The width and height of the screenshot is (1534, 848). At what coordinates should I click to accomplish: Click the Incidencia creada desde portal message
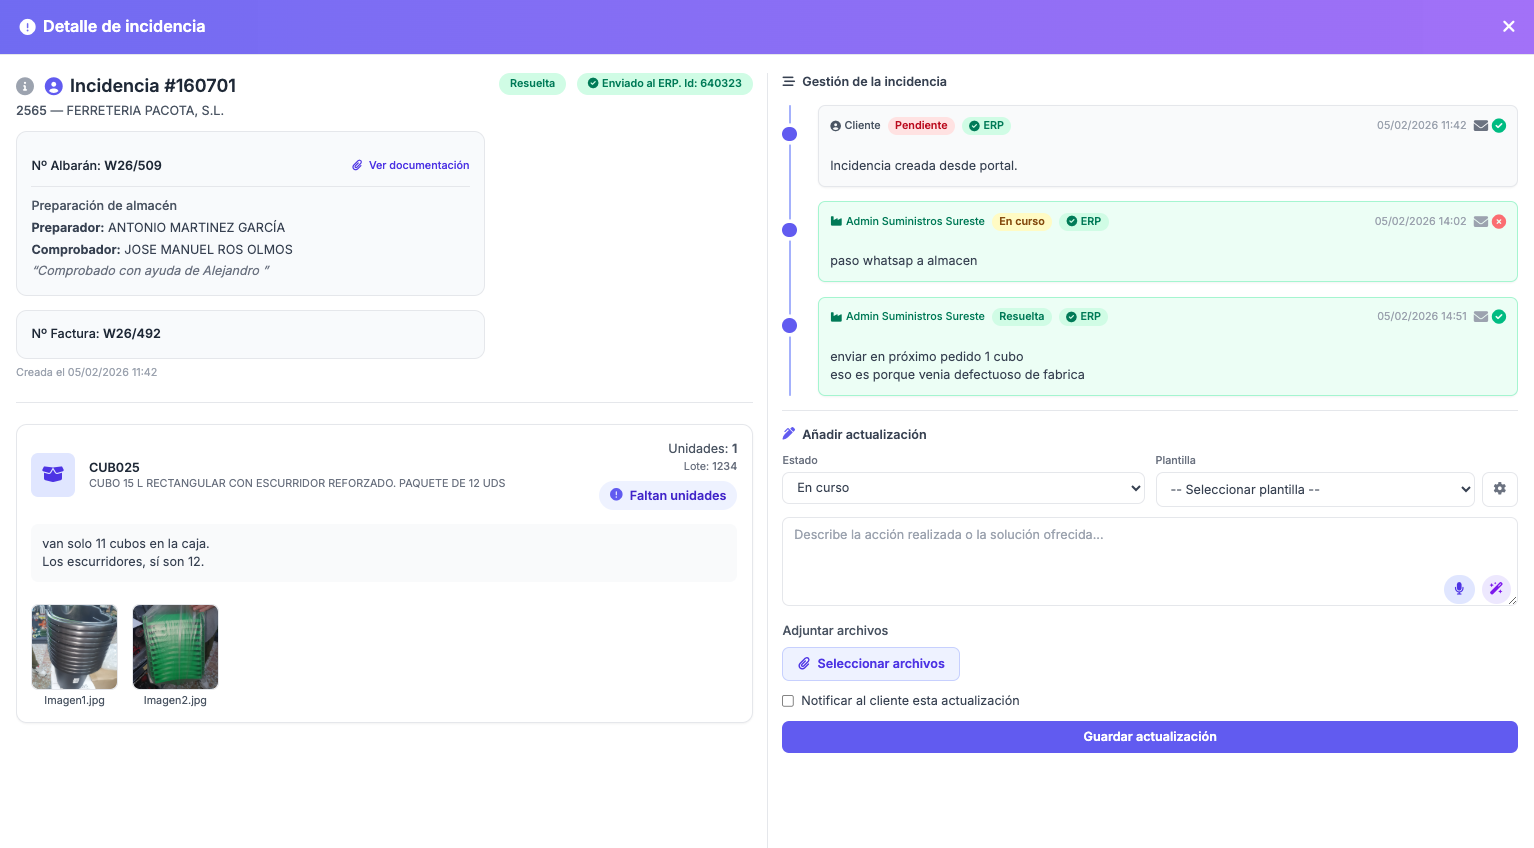point(924,166)
